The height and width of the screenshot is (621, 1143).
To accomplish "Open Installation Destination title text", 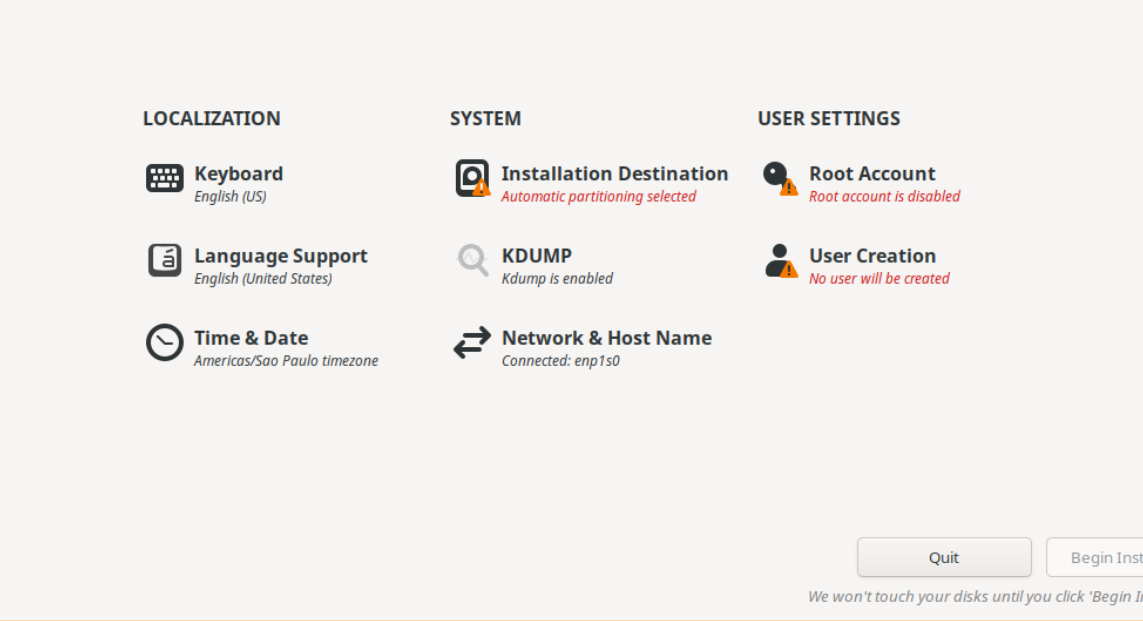I will pyautogui.click(x=614, y=174).
